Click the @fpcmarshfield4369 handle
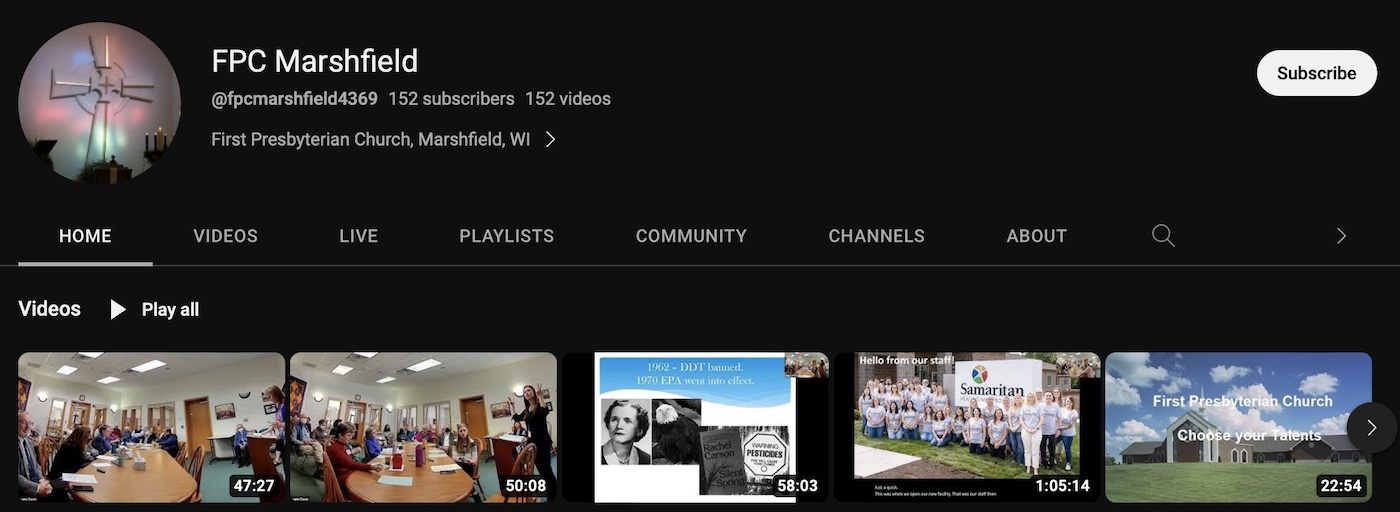Image resolution: width=1400 pixels, height=512 pixels. (x=295, y=99)
